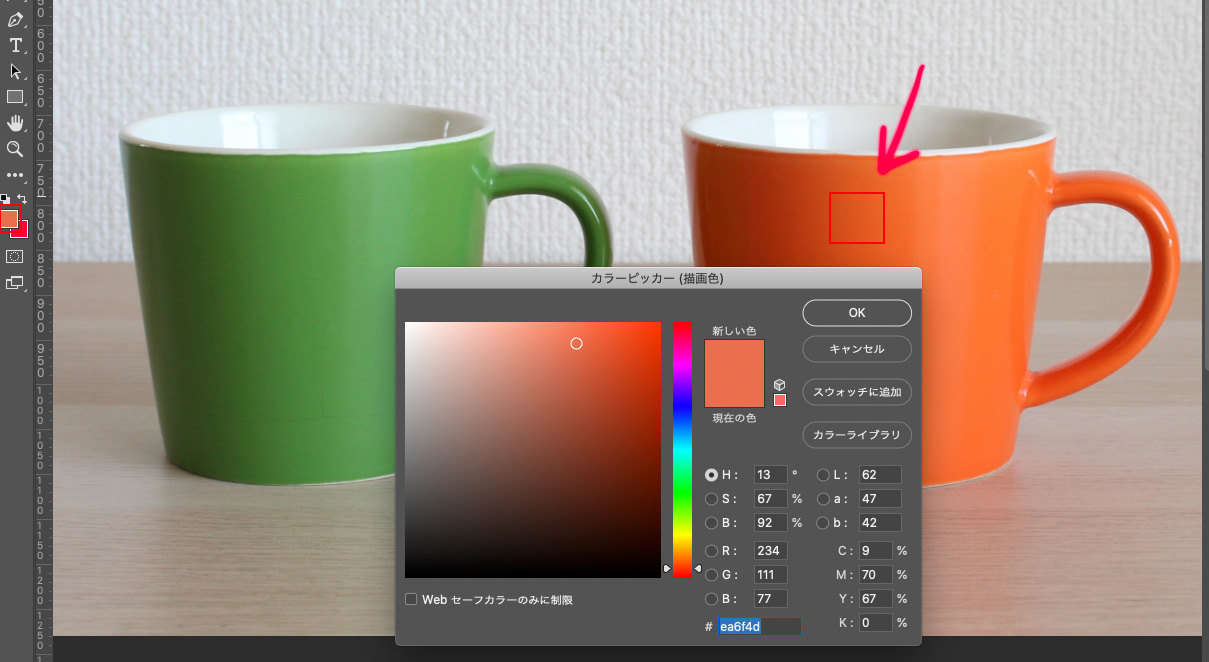Click the red background color swatch in toolbar

(22, 232)
